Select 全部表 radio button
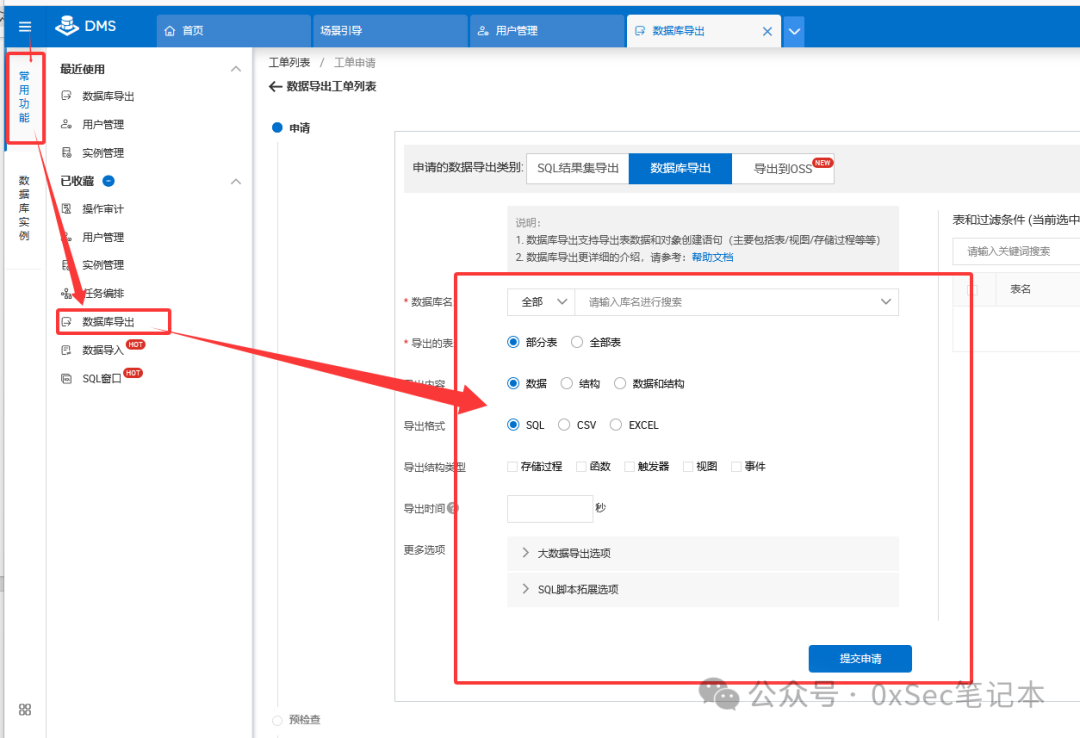 577,342
